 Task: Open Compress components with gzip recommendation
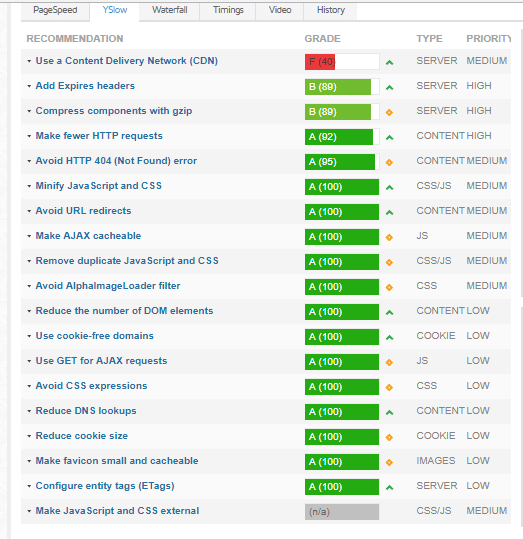114,111
